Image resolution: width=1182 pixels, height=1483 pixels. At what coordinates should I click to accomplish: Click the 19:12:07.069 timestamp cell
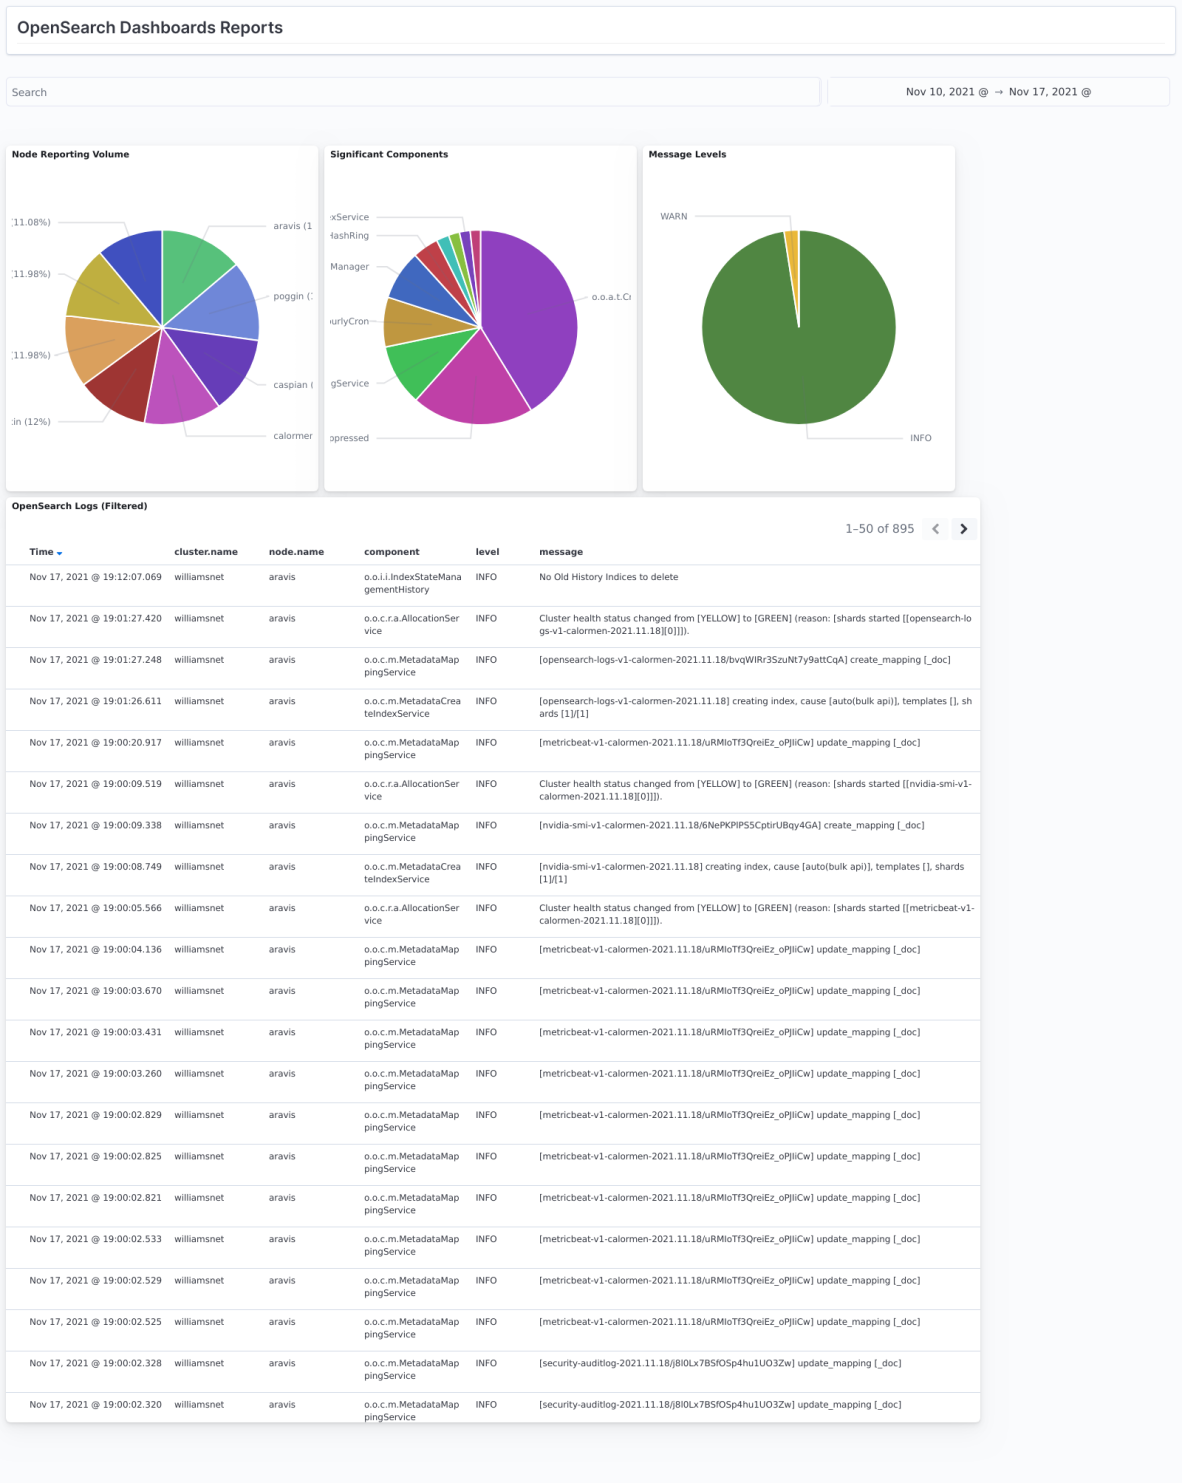(x=95, y=577)
